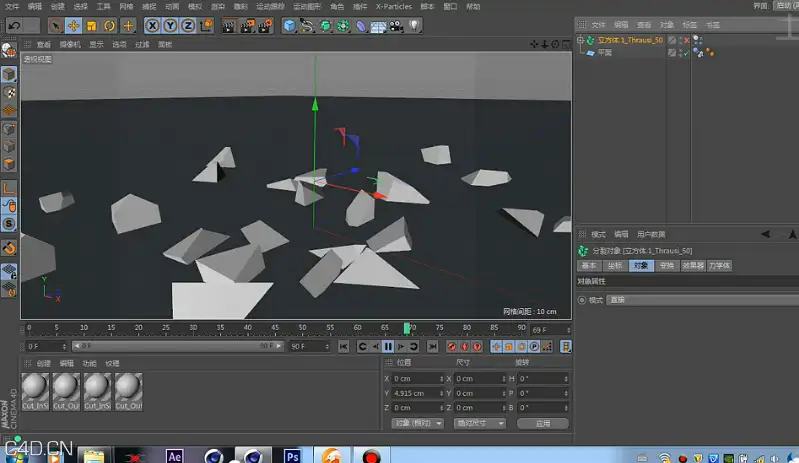Select the 平面 object in Object Manager
Image resolution: width=799 pixels, height=463 pixels.
pyautogui.click(x=604, y=52)
